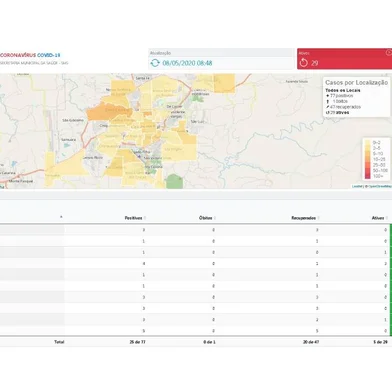392x392 pixels.
Task: Click the 'São Giácomo' map label
Action: [73, 120]
